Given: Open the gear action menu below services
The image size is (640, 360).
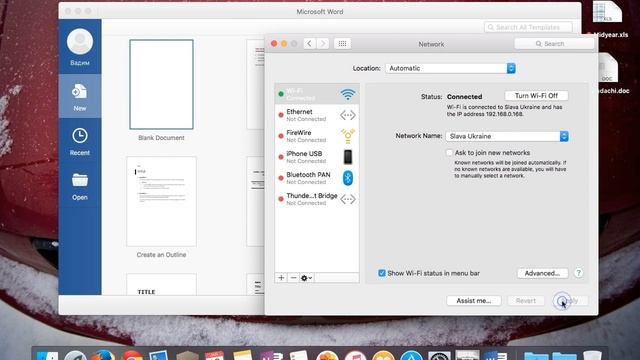Looking at the screenshot, I should tap(307, 278).
